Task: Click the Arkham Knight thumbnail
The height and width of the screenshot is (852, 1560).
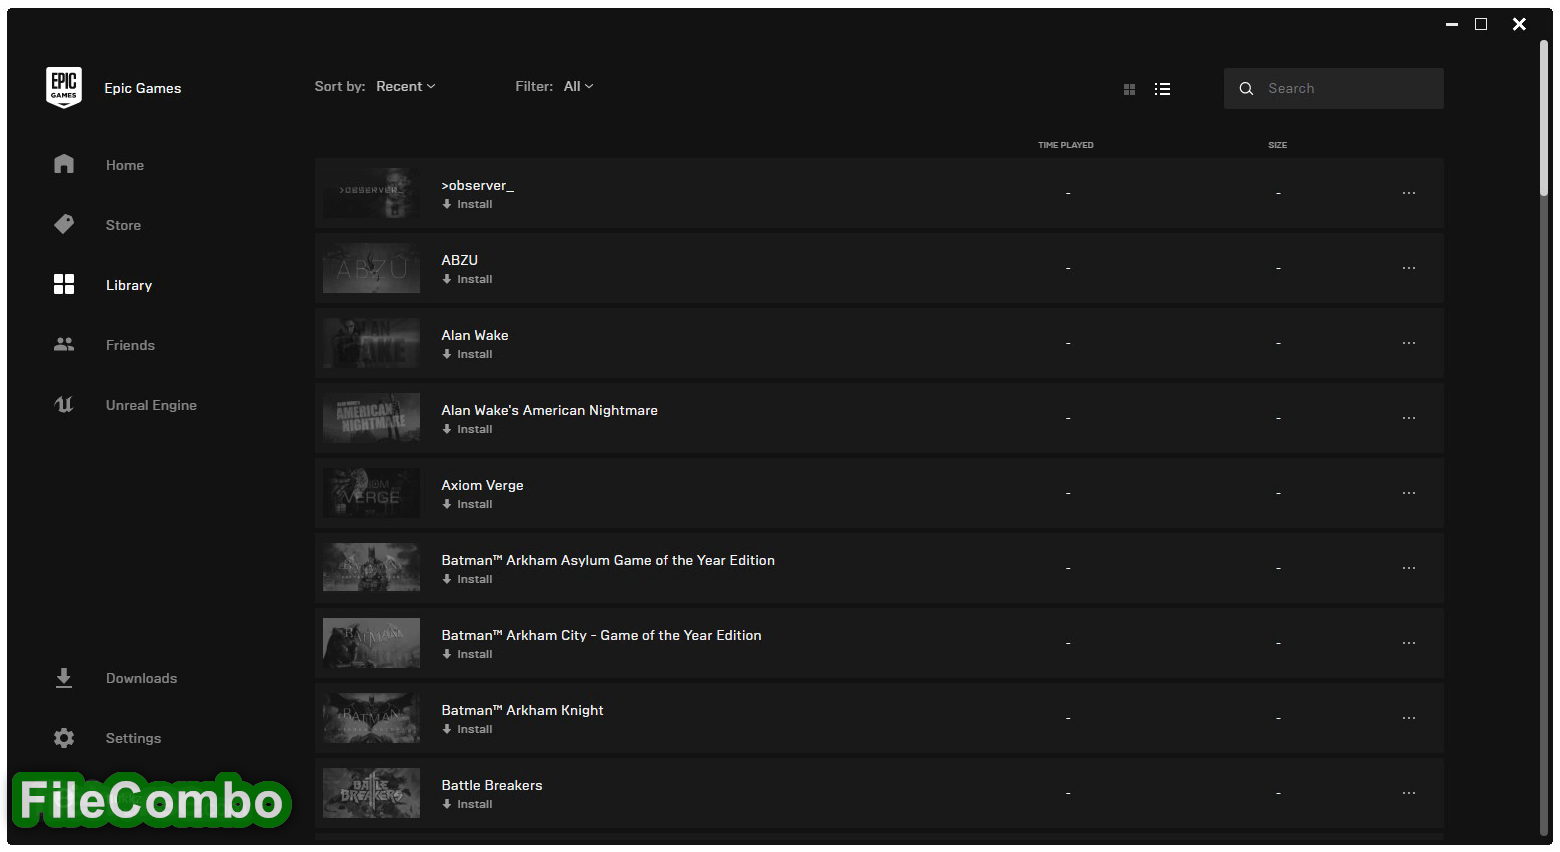Action: [x=371, y=718]
